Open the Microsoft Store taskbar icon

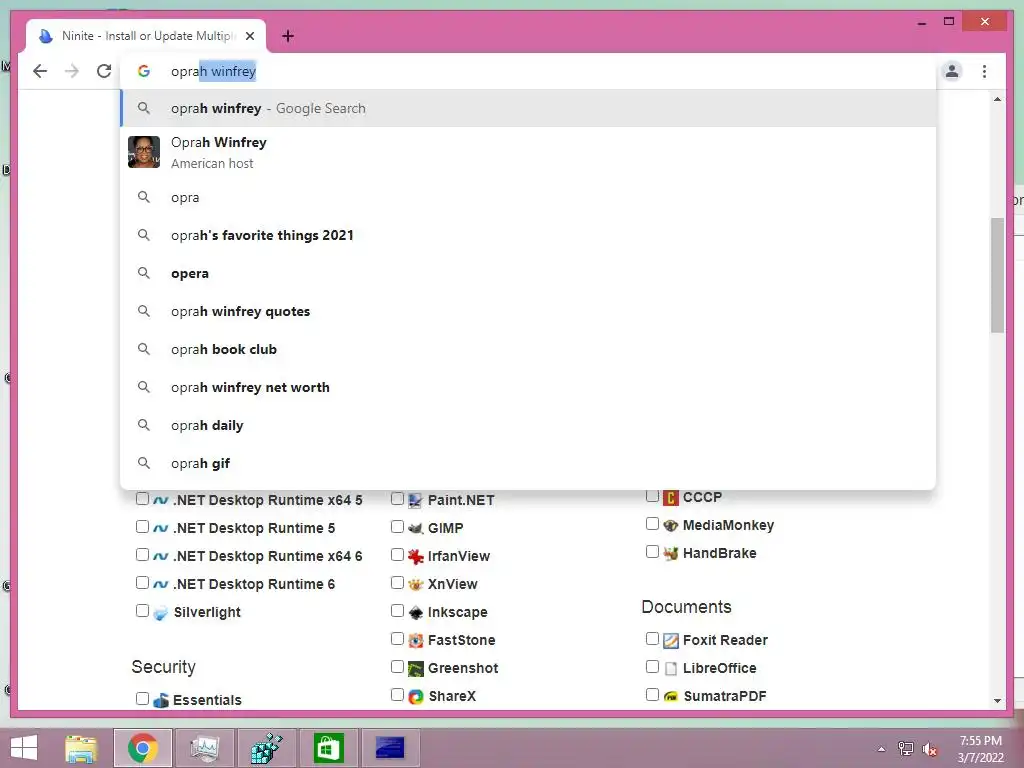coord(328,748)
